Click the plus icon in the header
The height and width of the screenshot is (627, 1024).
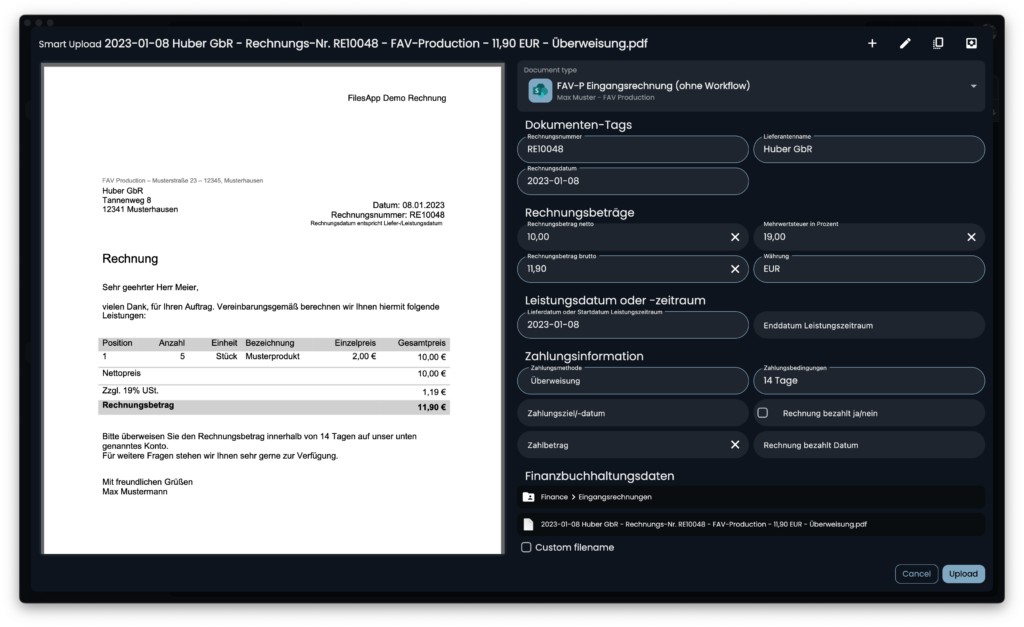(x=872, y=43)
